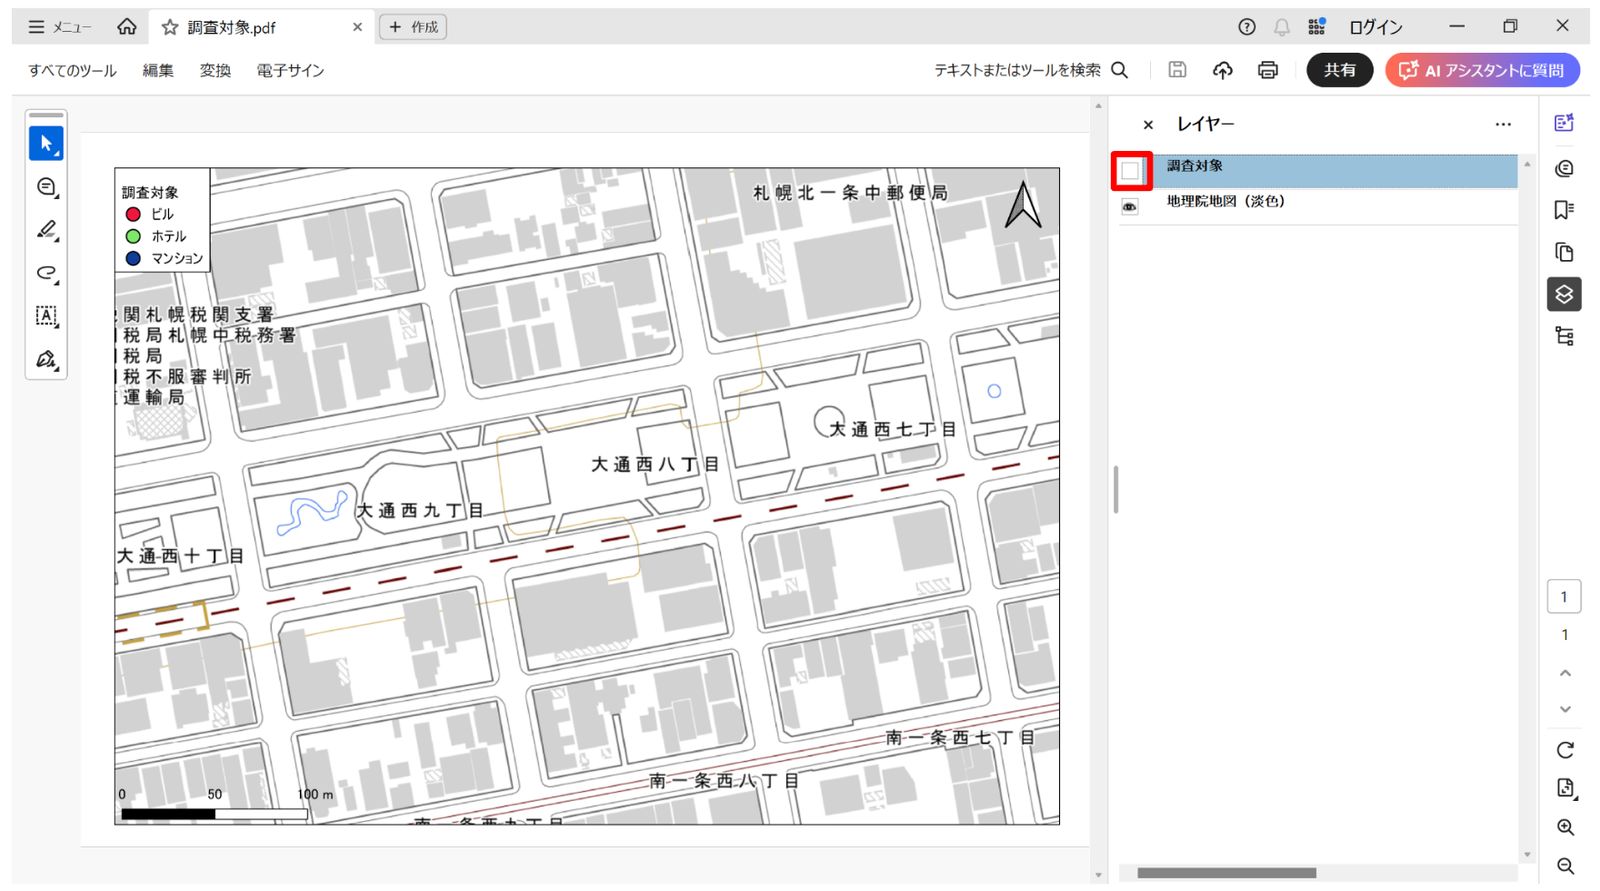Screen dimensions: 1600x891
Task: Close the 調査対象.pdf tab
Action: [x=357, y=27]
